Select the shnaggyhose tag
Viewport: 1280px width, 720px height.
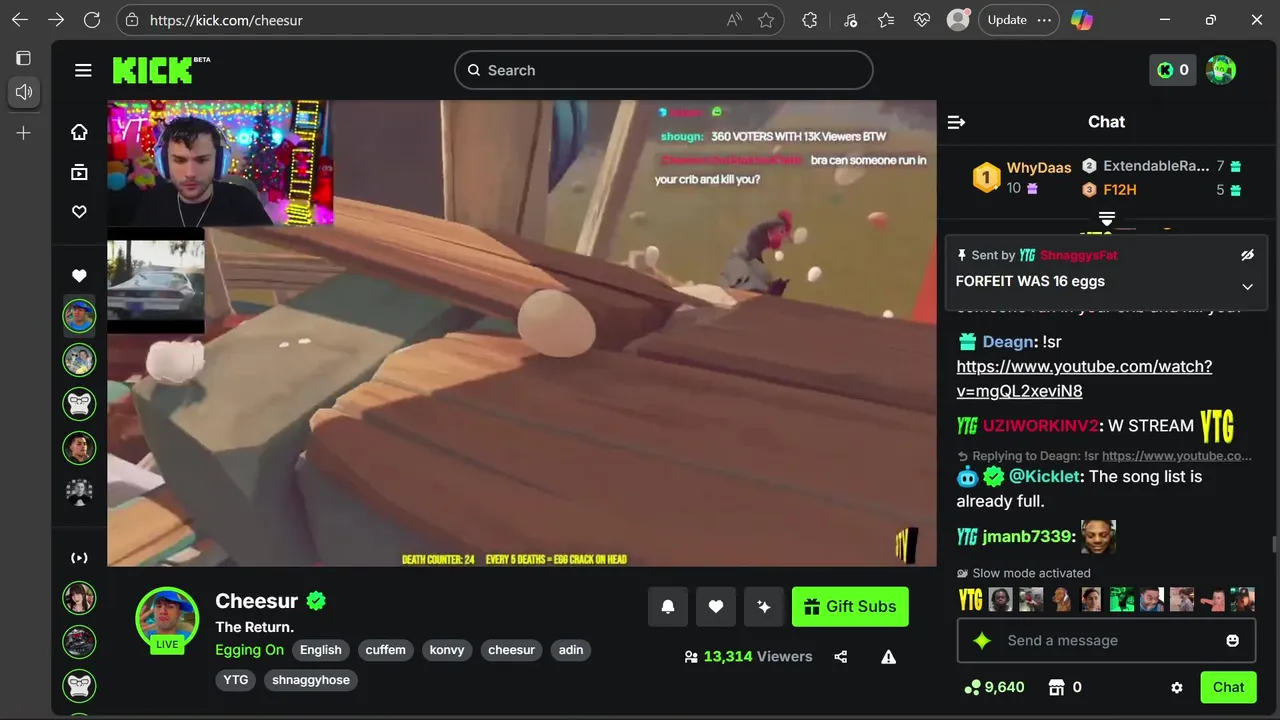click(311, 680)
